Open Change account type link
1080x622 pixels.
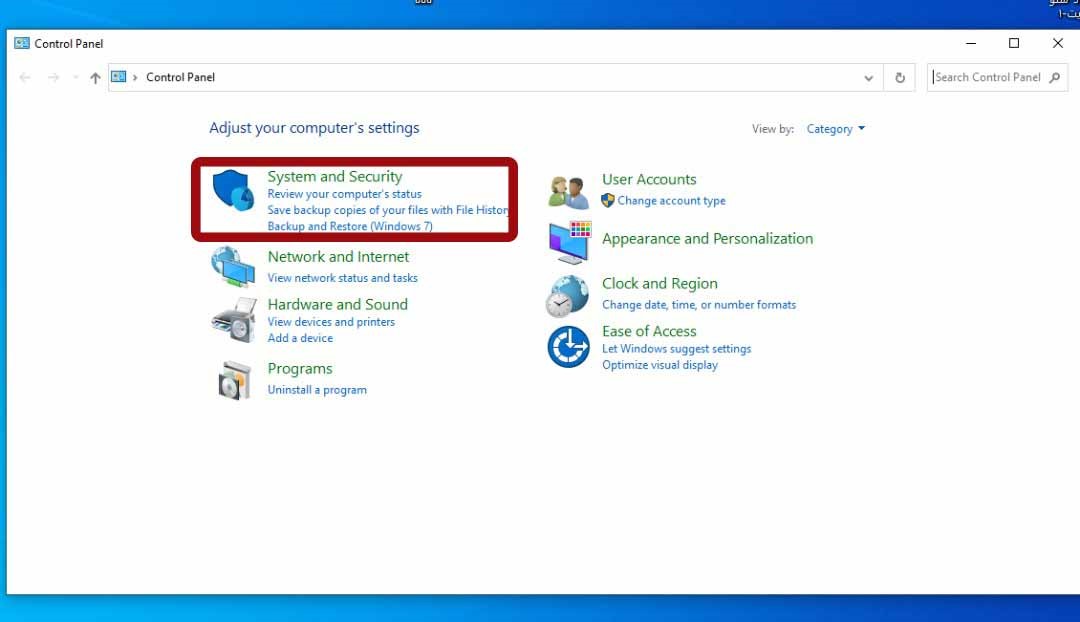(671, 201)
